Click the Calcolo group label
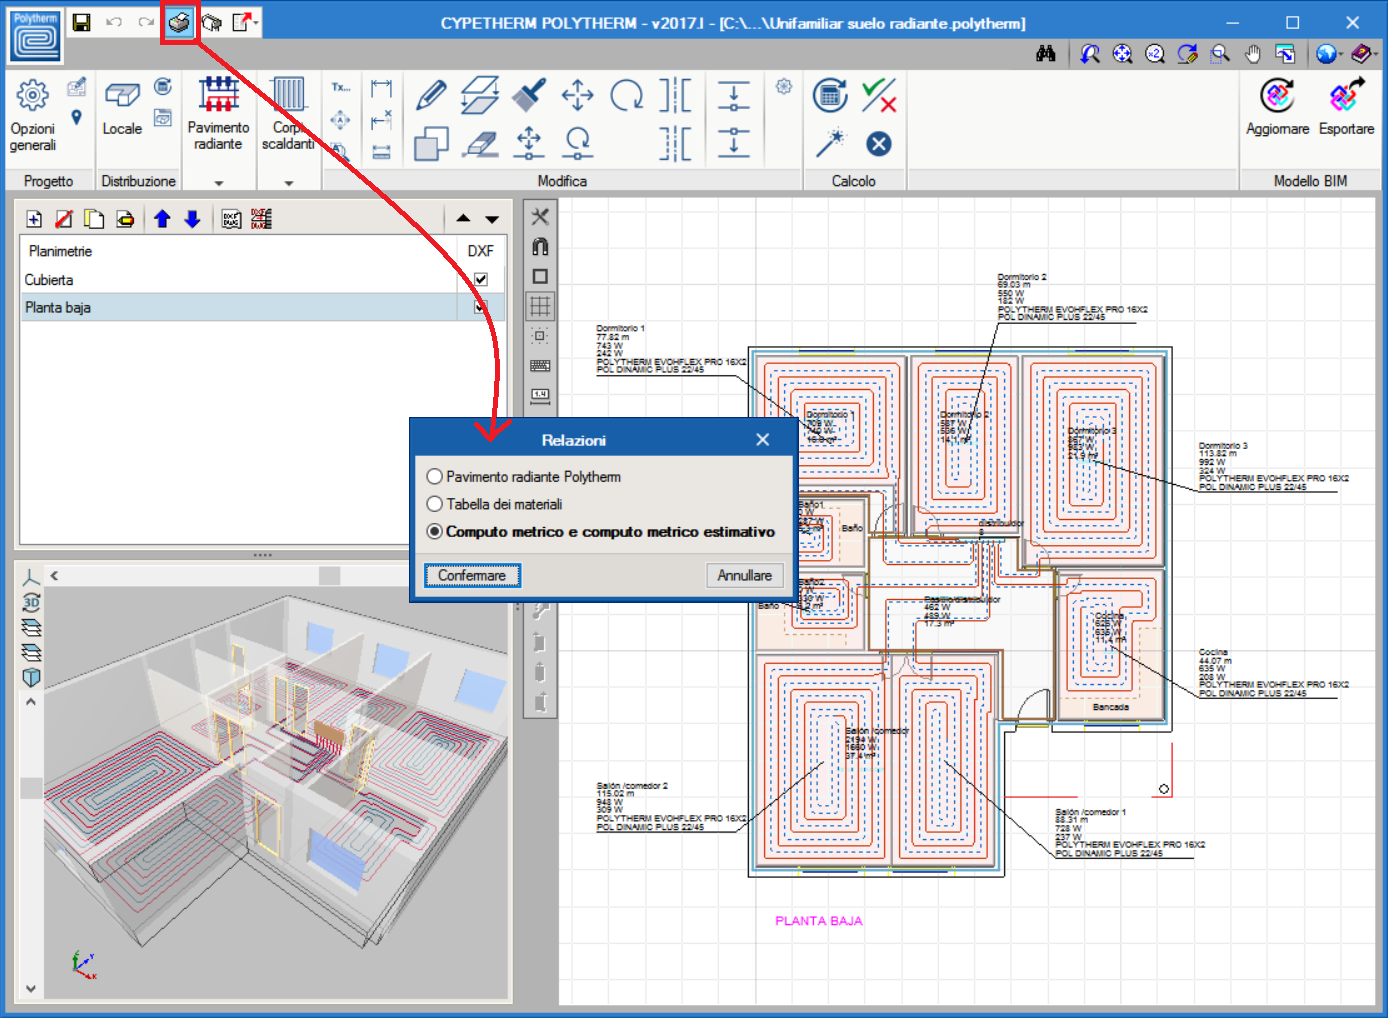Image resolution: width=1388 pixels, height=1018 pixels. coord(853,181)
